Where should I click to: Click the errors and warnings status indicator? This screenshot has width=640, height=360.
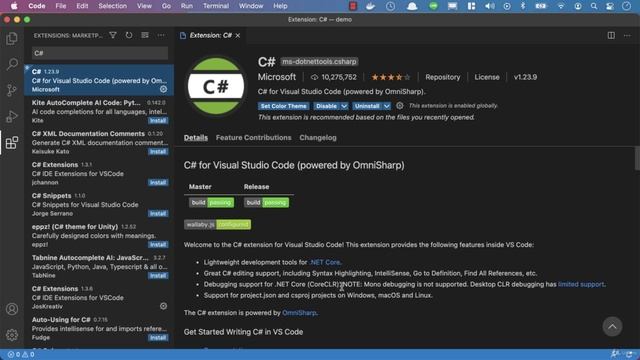click(21, 355)
